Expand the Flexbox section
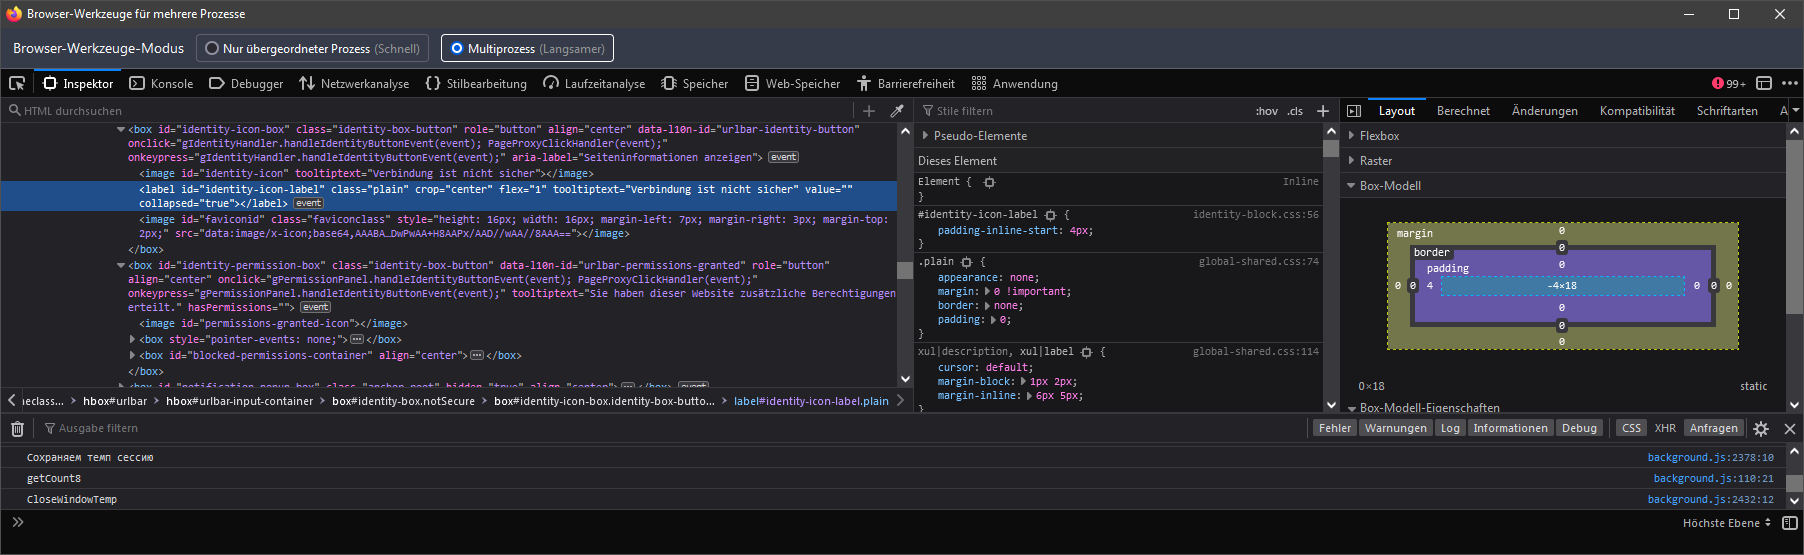 [1378, 136]
